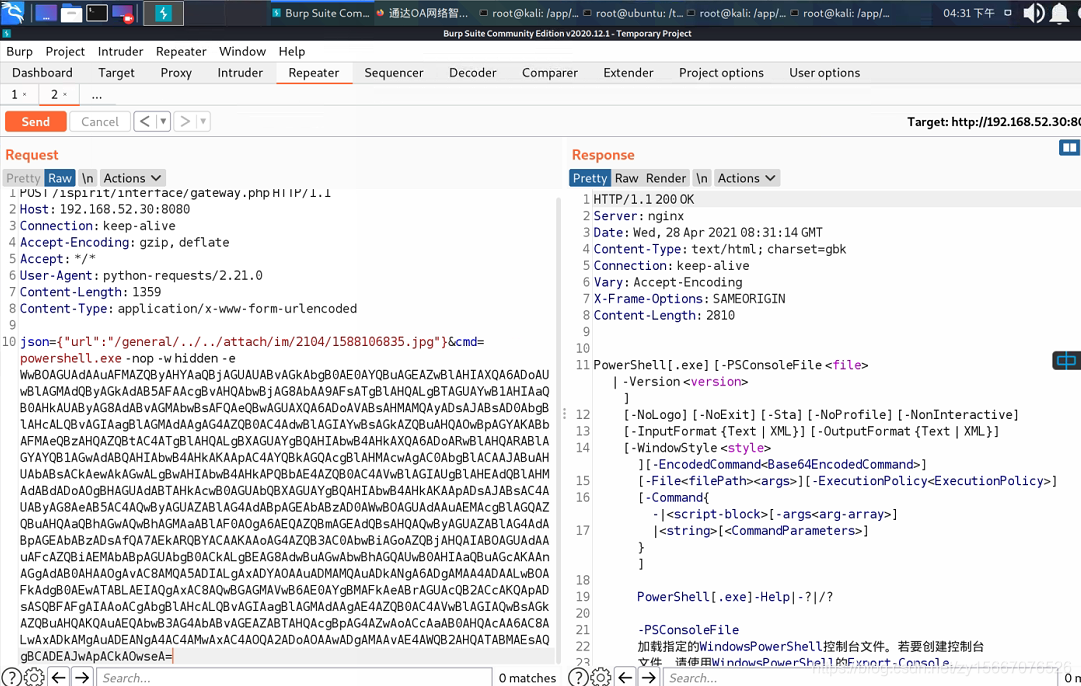Open request search help icon
Screen dimensions: 1081x686
coord(11,677)
